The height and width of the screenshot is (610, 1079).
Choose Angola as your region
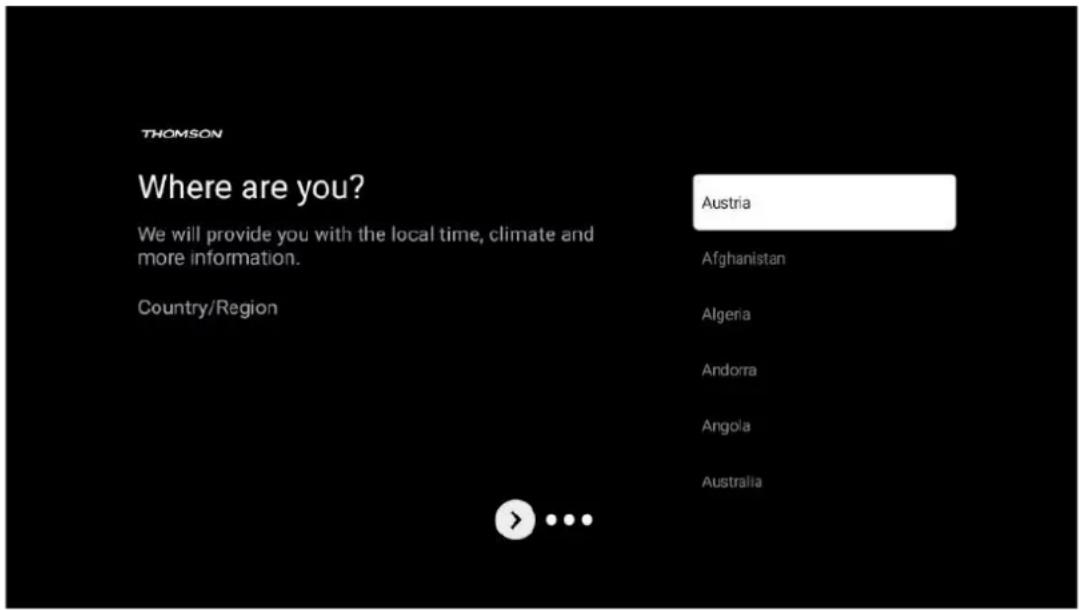coord(725,425)
